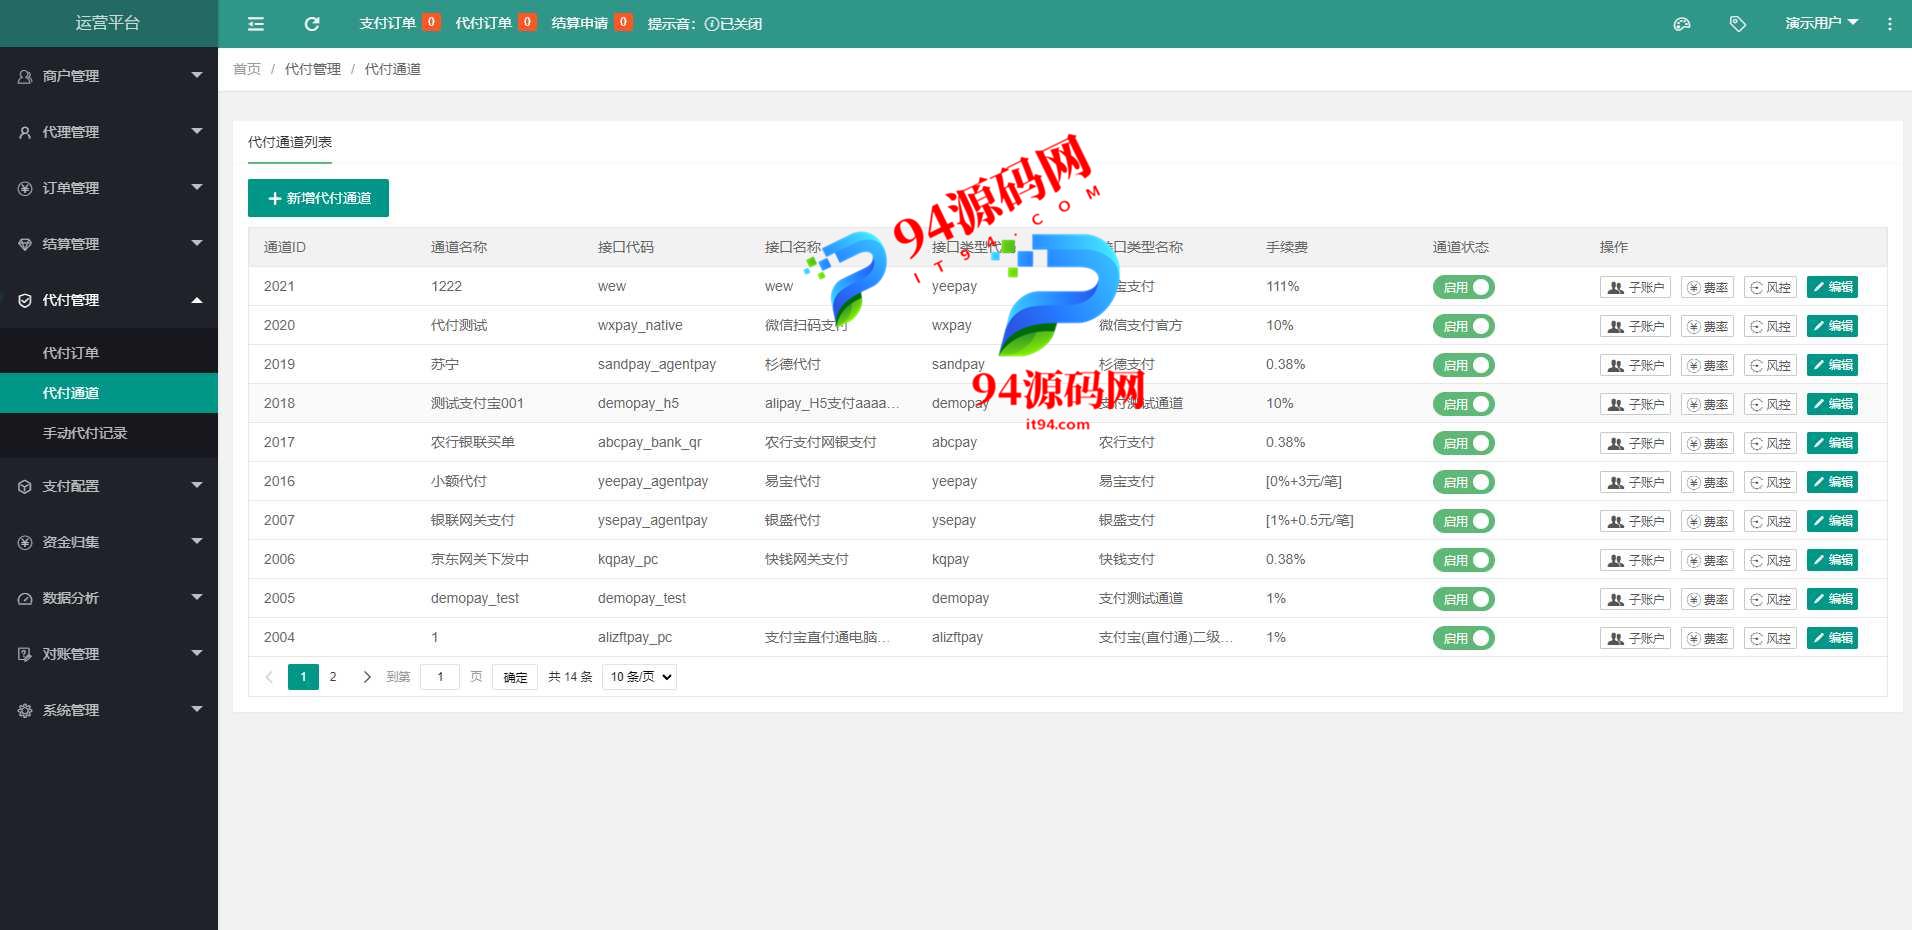Click the 代付管理 shield icon
Viewport: 1912px width, 930px height.
(25, 300)
